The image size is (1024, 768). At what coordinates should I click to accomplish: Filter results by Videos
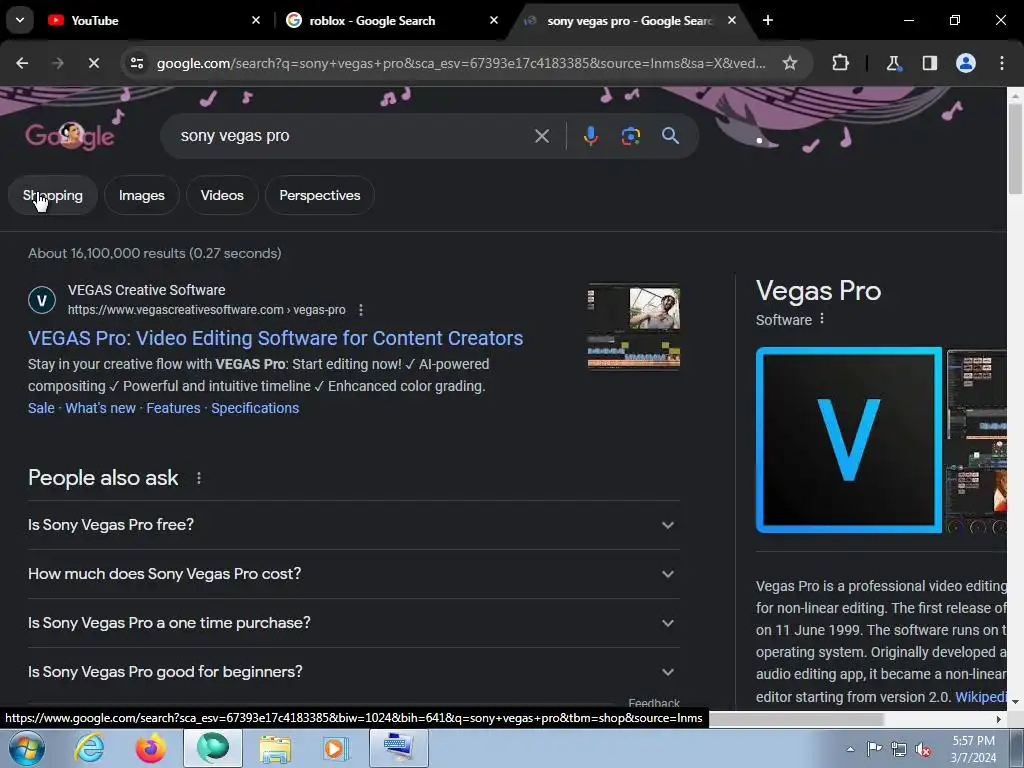click(x=222, y=195)
